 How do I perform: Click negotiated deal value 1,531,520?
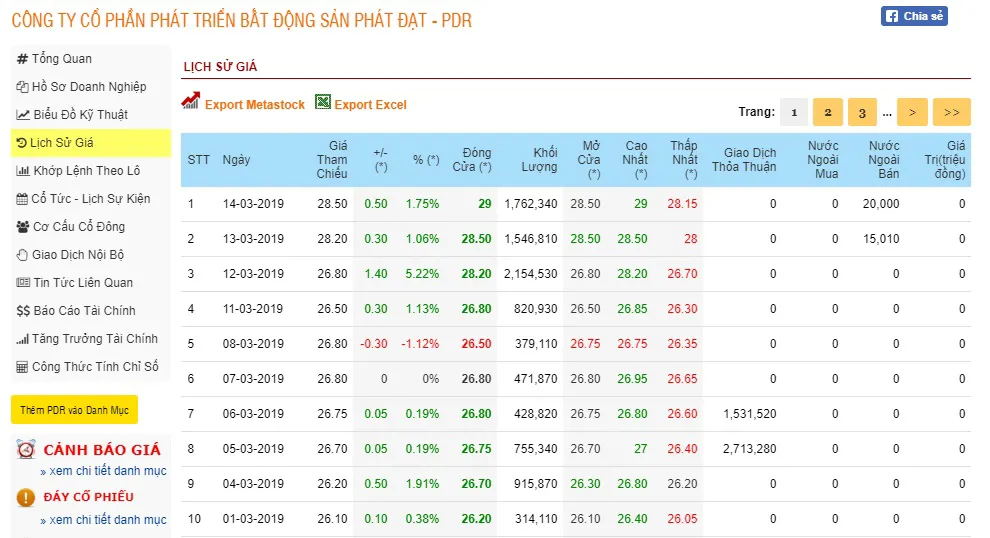click(x=749, y=414)
